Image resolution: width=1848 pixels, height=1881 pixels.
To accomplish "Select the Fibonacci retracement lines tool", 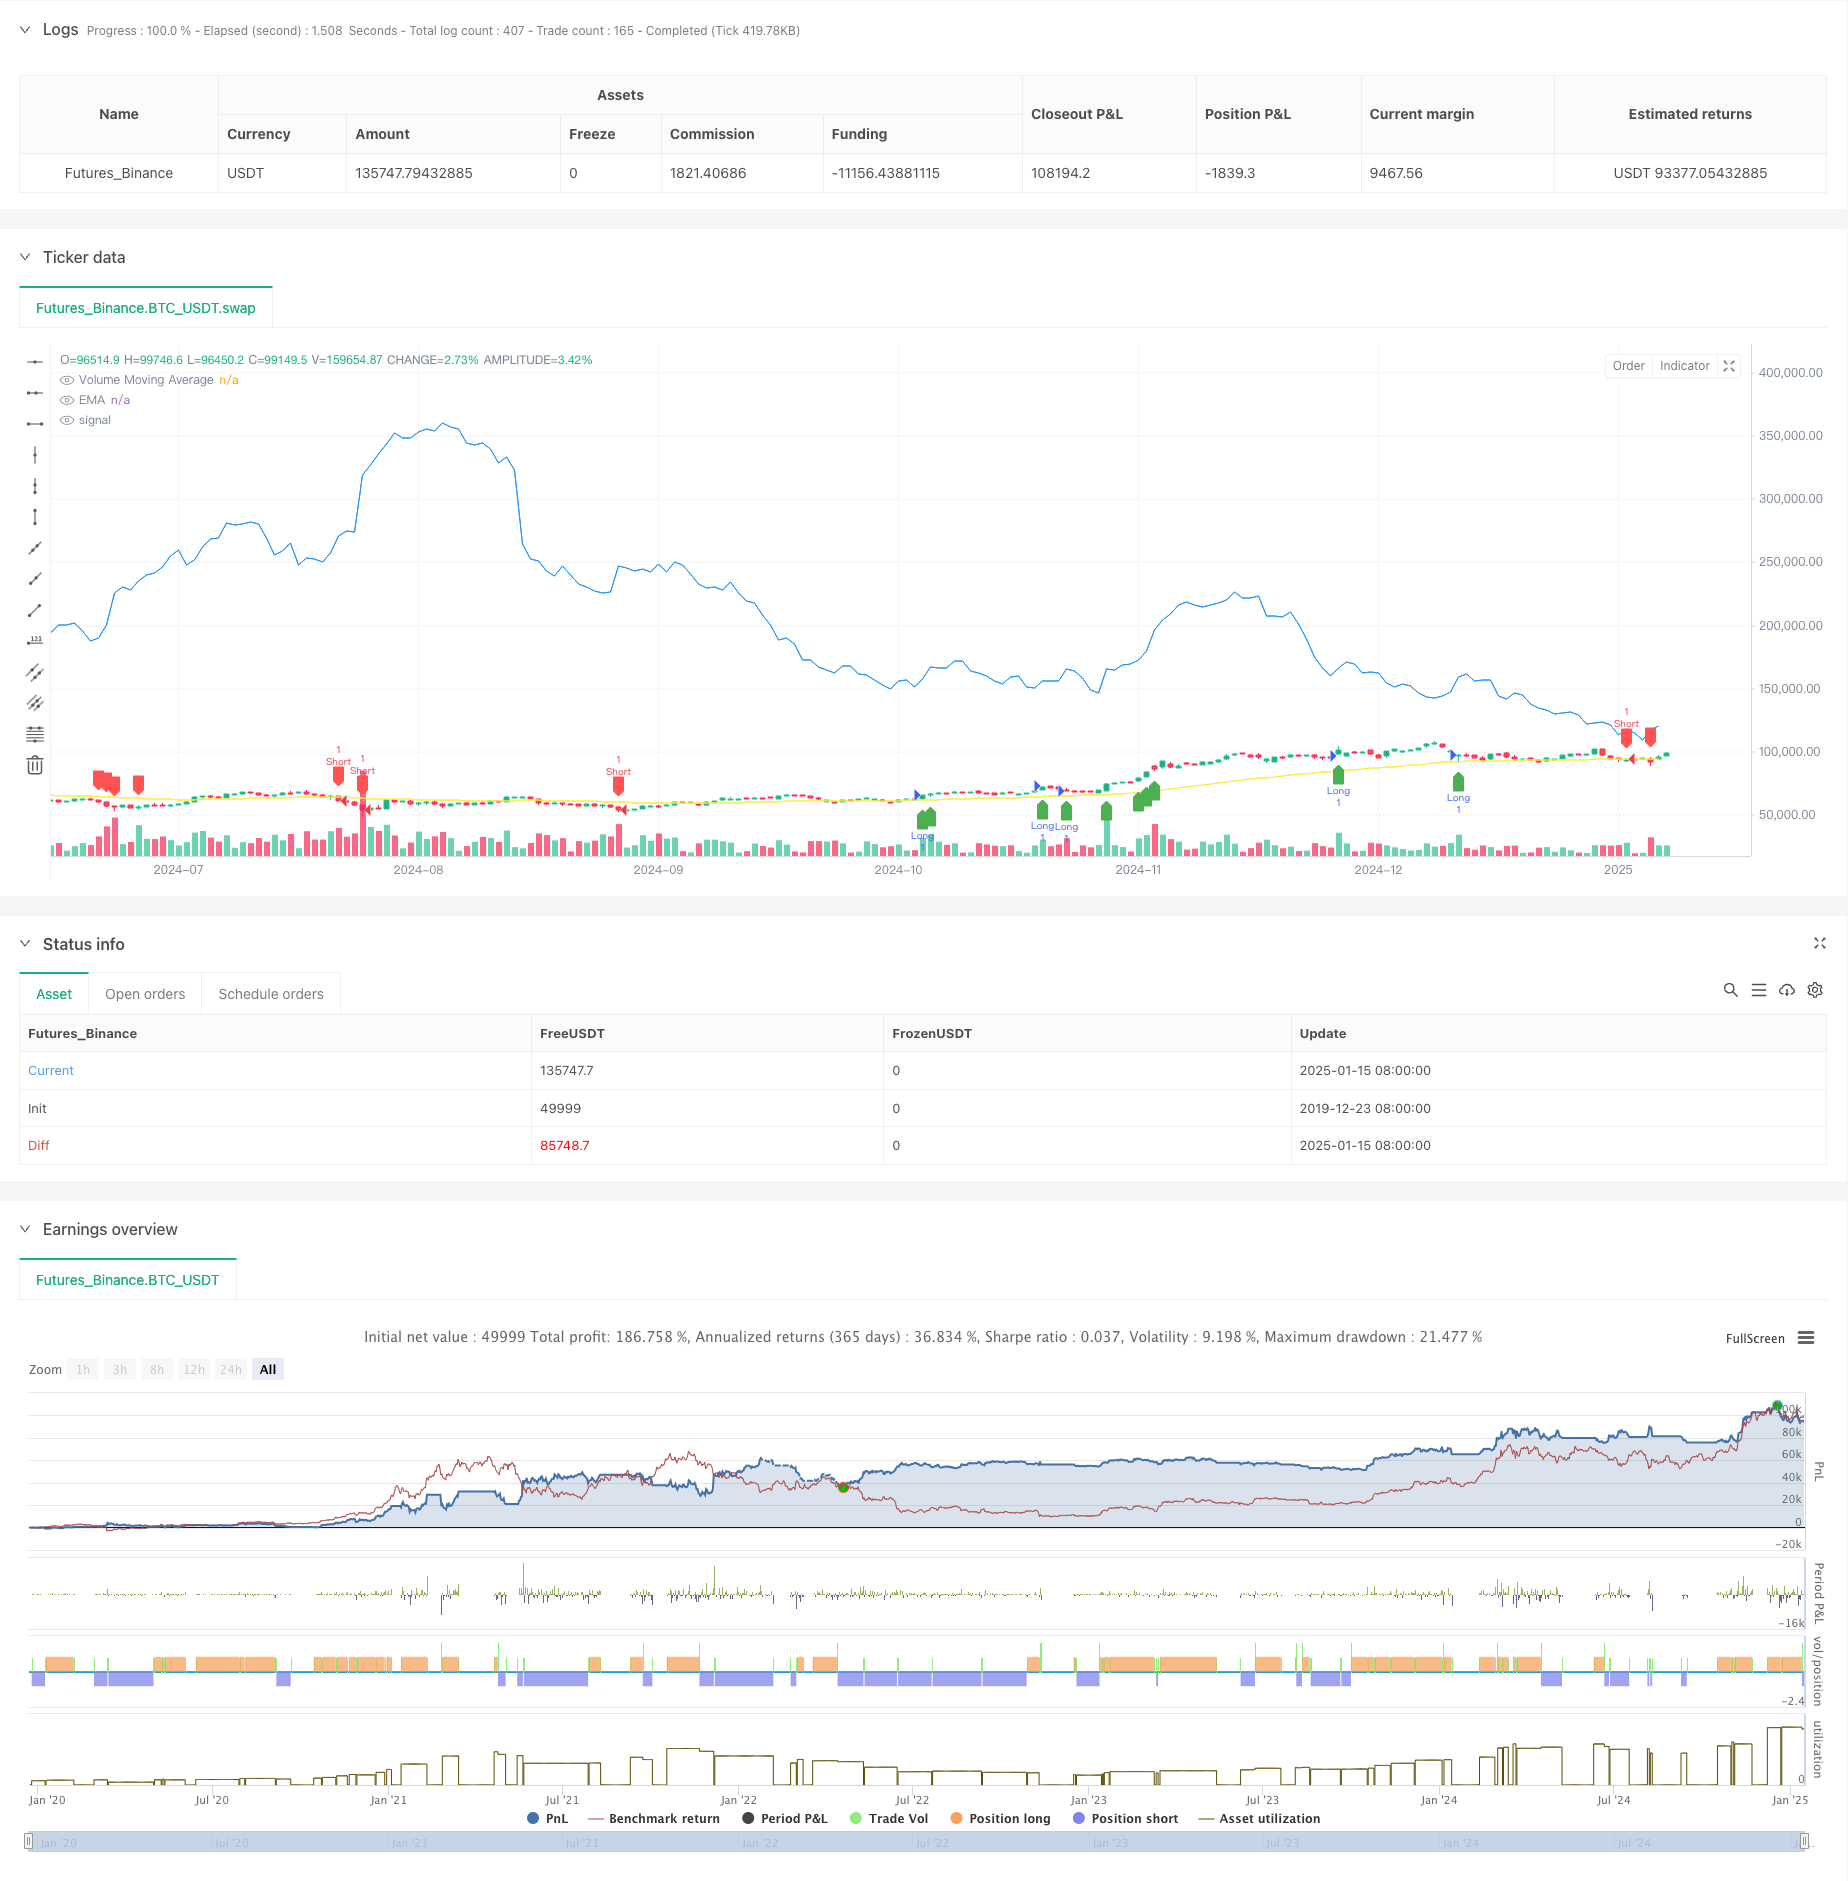I will pos(35,734).
